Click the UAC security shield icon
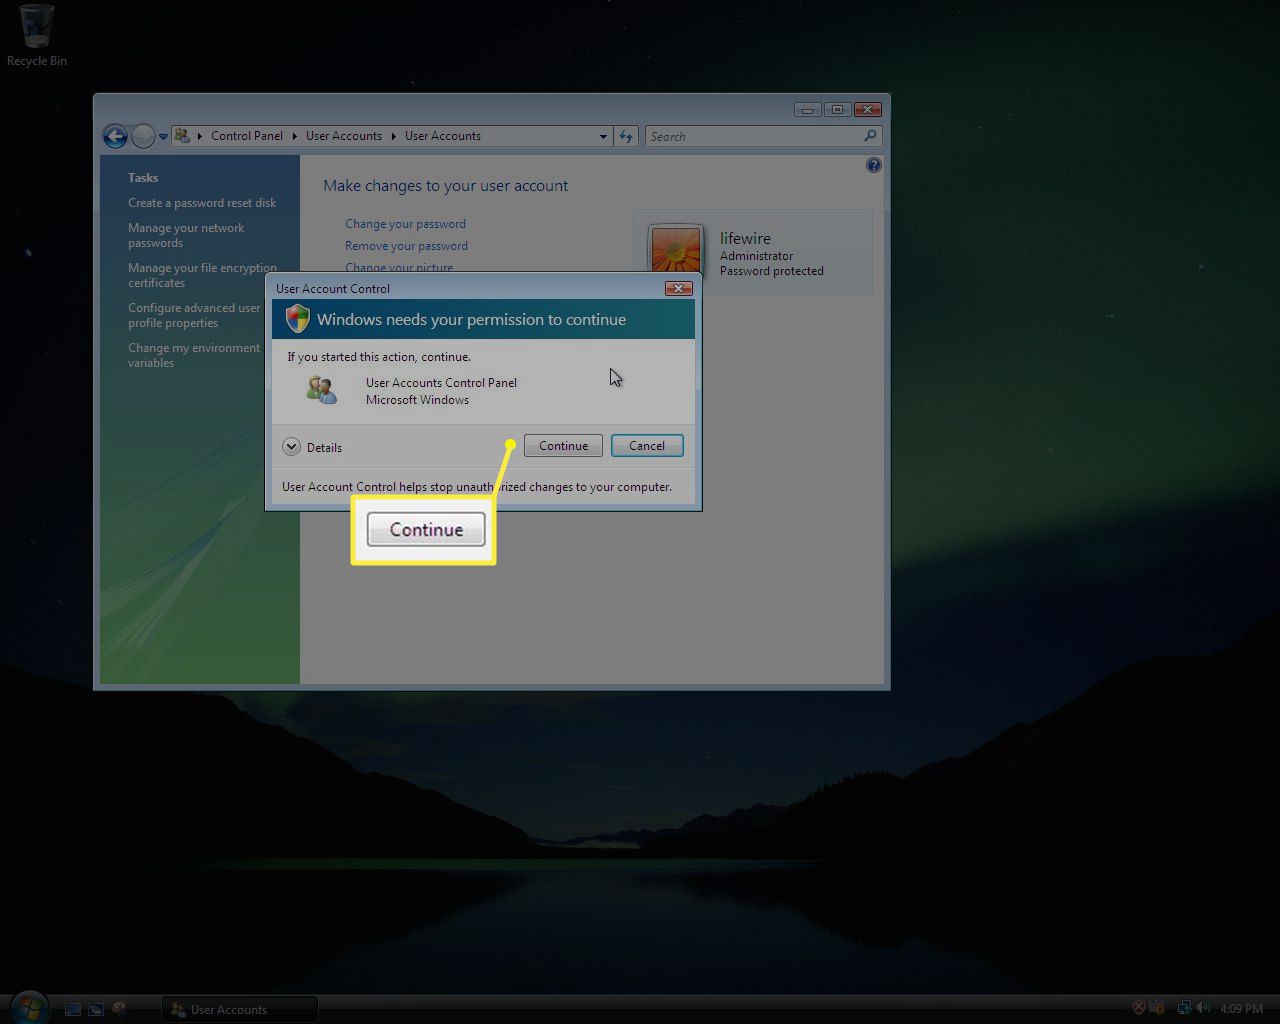1280x1024 pixels. coord(297,319)
